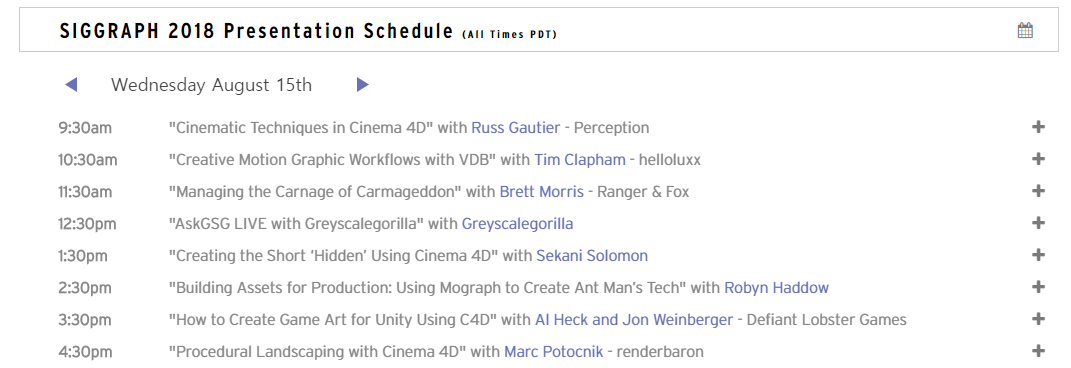Open the calendar icon in schedule header
Screen dimensions: 1071x368
pos(1025,30)
